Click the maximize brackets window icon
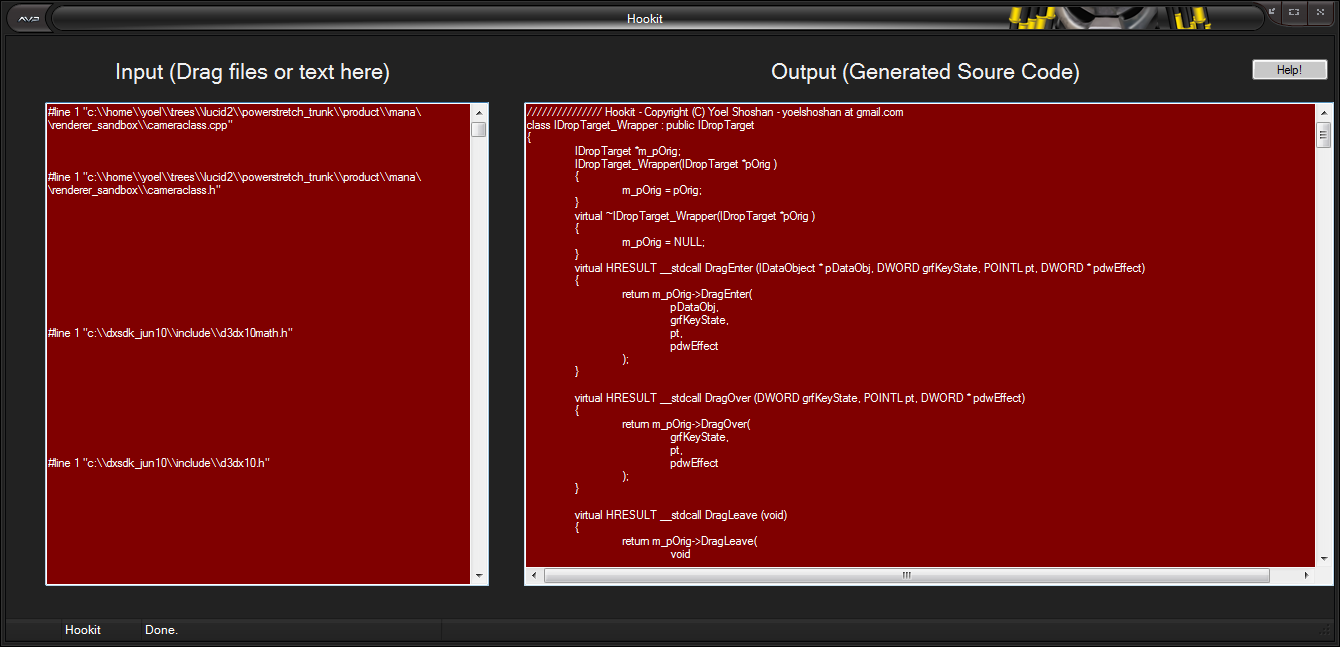The image size is (1340, 647). click(x=1294, y=11)
